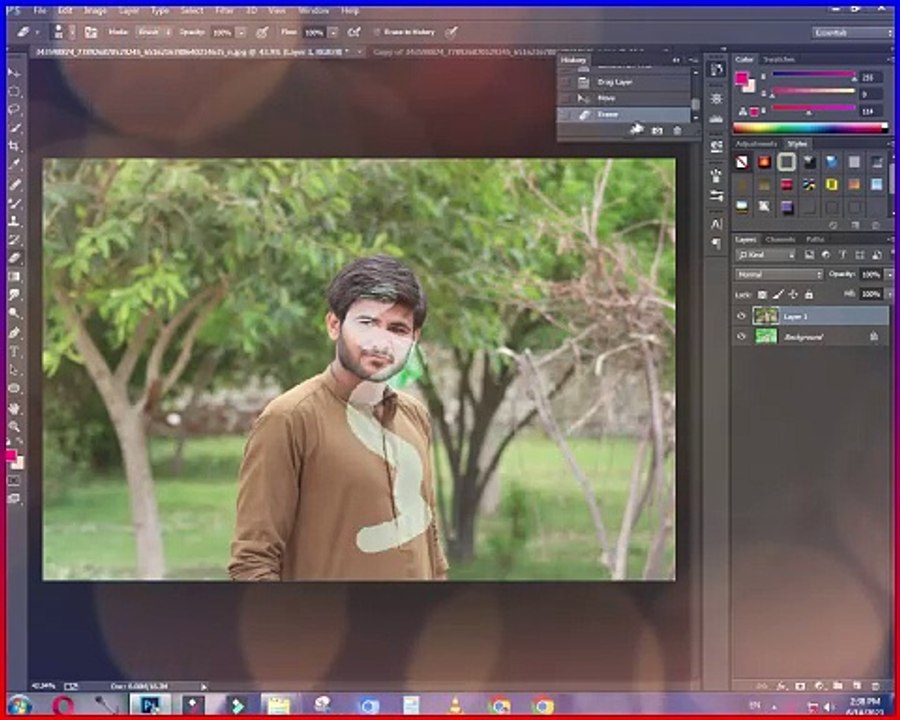Screen dimensions: 900x720
Task: Select the Brush tool
Action: [x=14, y=203]
